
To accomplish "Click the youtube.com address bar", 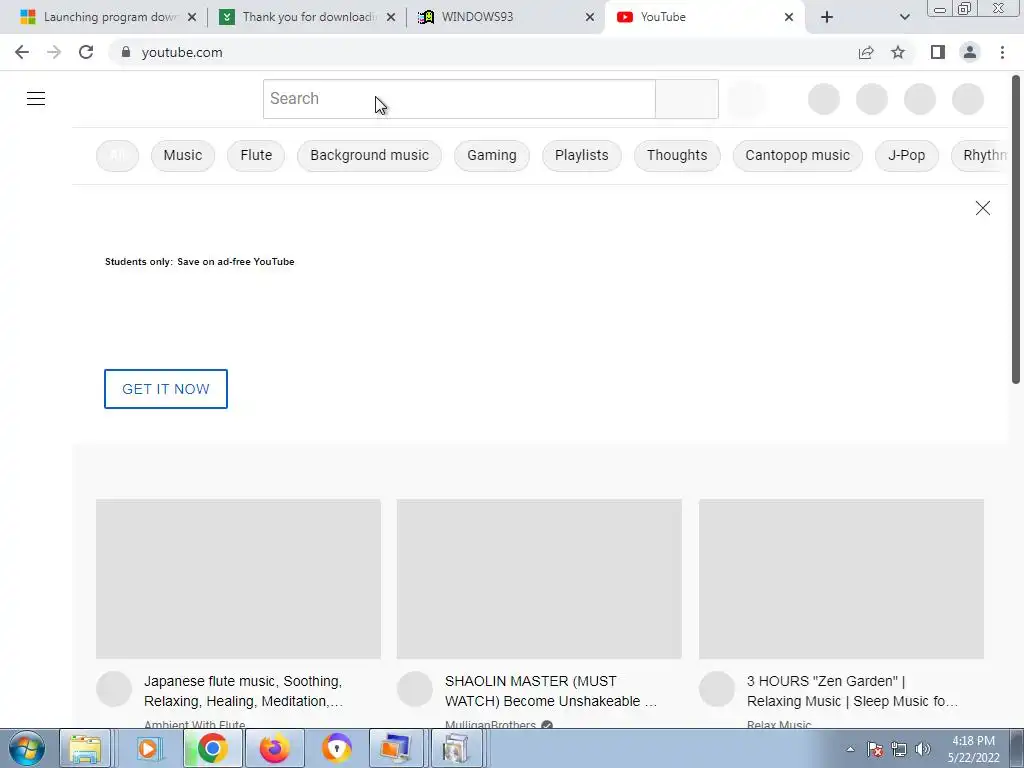I will 483,52.
